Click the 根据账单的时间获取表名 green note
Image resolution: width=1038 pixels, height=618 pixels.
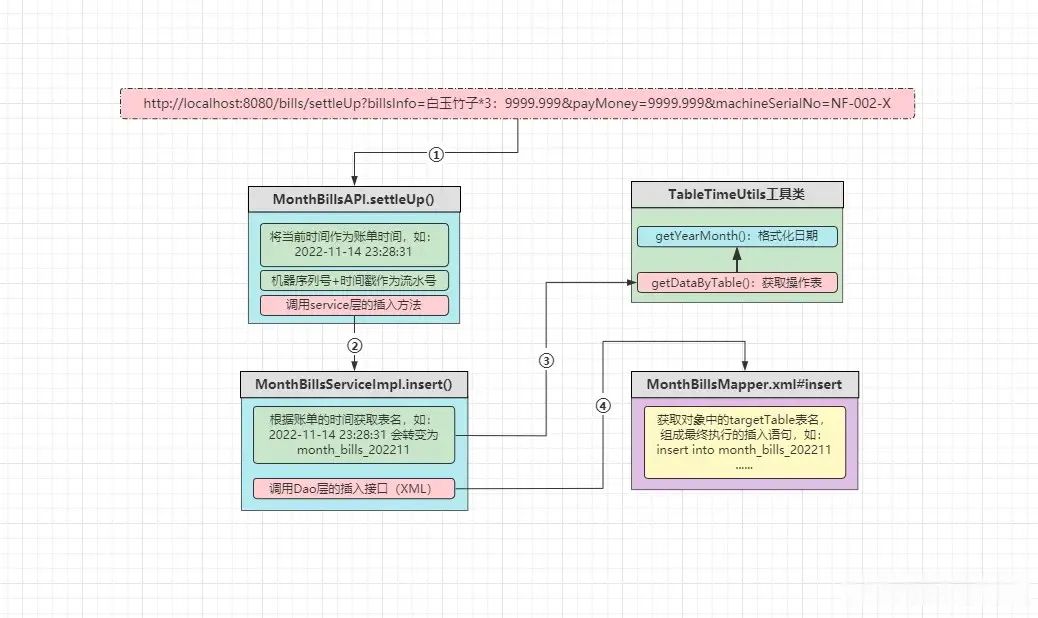pyautogui.click(x=354, y=435)
